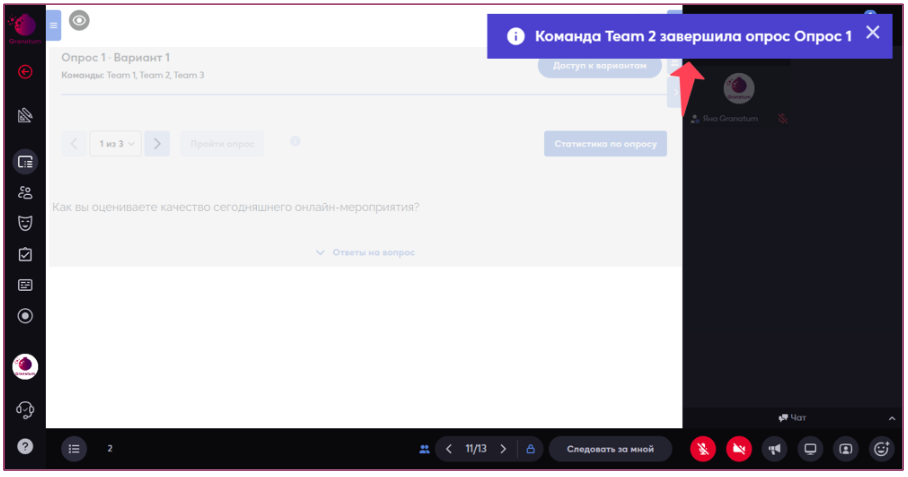
Task: Toggle the eye visibility icon
Action: pos(79,21)
